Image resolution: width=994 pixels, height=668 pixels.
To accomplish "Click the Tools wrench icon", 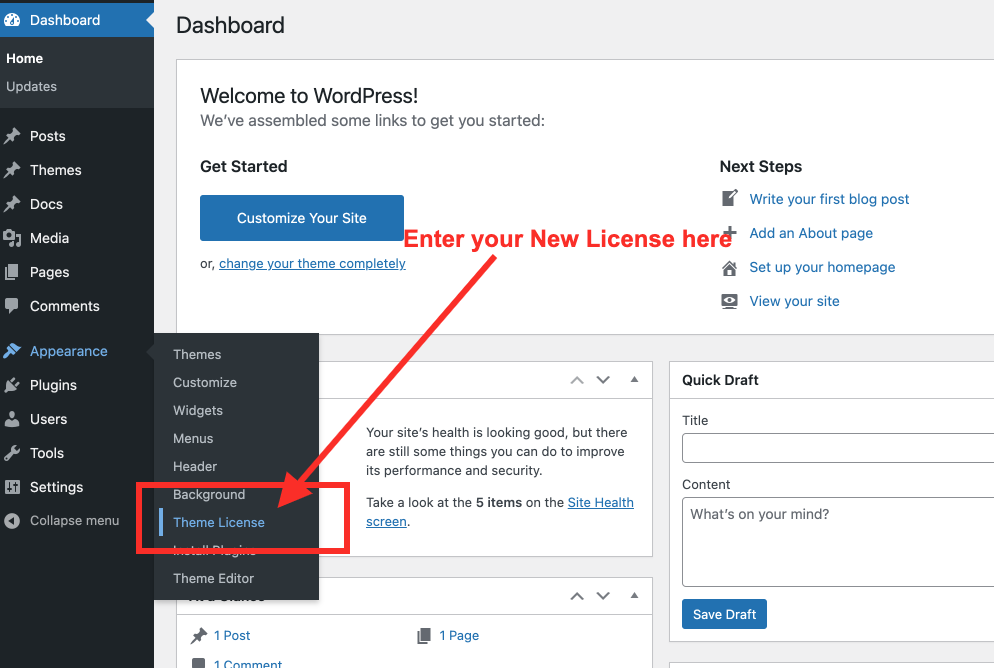I will coord(11,453).
